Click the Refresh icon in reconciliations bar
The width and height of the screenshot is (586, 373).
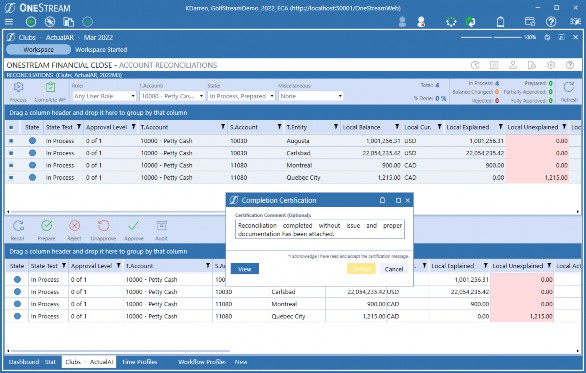point(569,87)
